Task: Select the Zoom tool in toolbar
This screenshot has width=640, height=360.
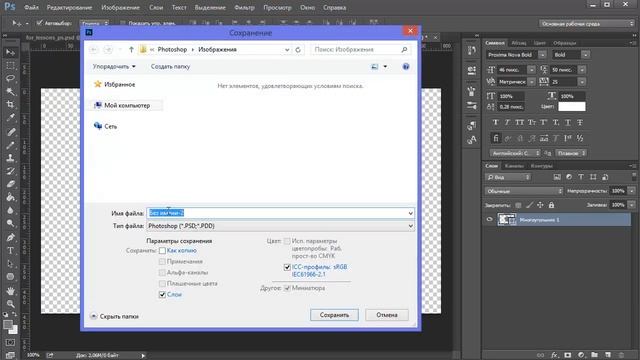Action: click(10, 304)
